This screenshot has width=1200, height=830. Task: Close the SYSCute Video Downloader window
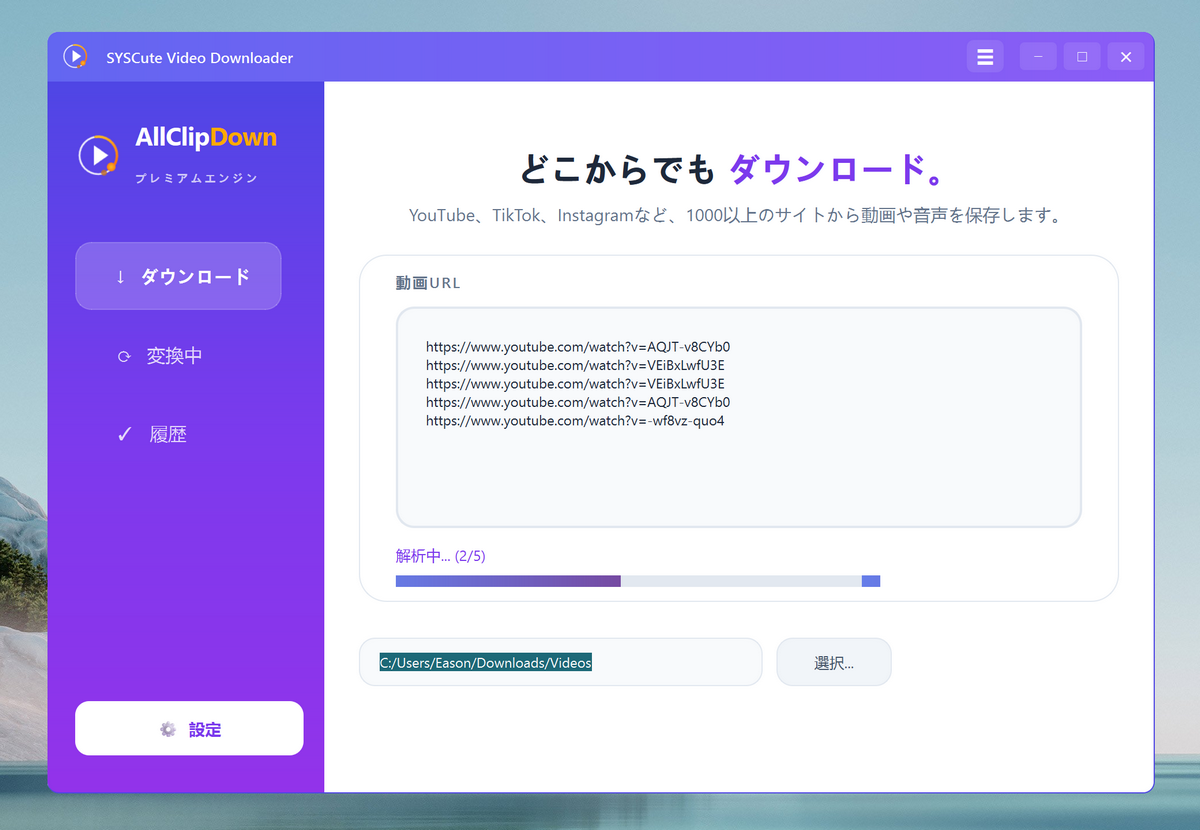[x=1125, y=57]
